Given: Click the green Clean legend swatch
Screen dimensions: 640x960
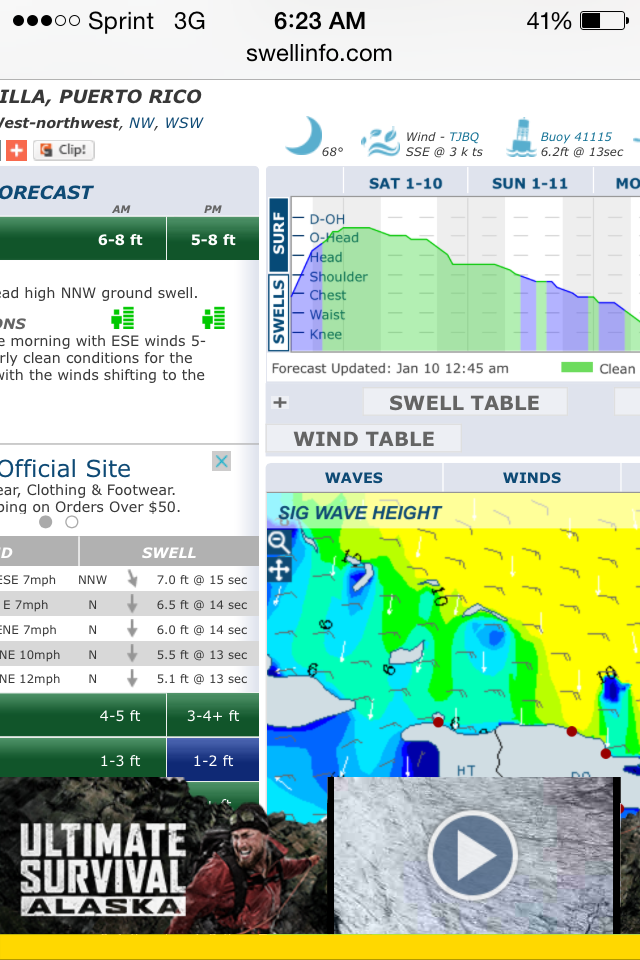Looking at the screenshot, I should [x=577, y=367].
